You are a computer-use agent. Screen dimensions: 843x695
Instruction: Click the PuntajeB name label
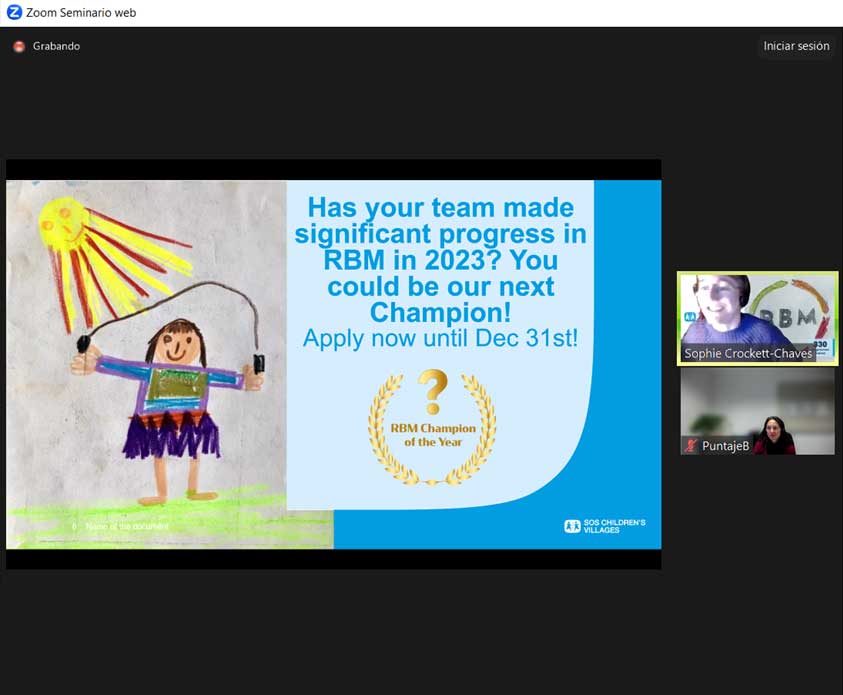(725, 446)
